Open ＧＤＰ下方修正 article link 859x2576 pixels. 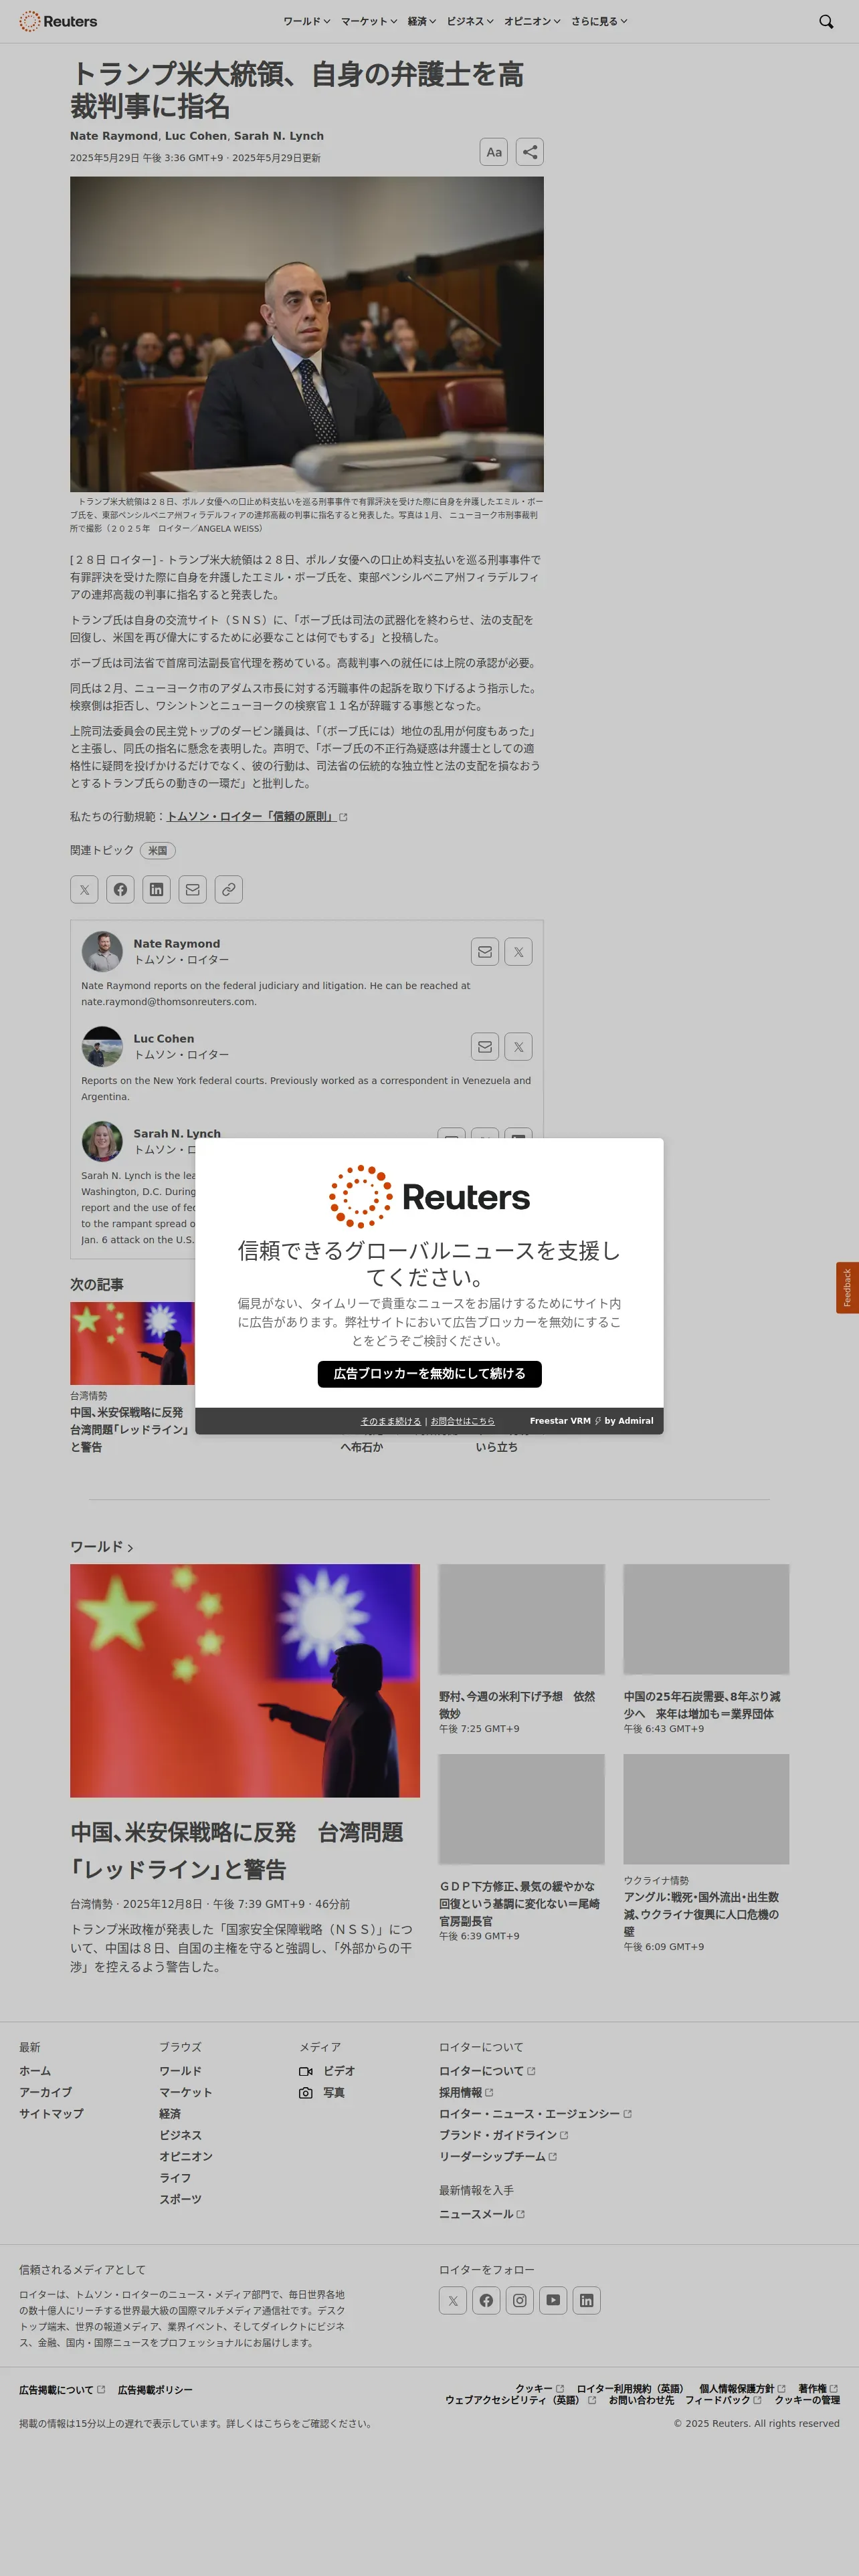tap(519, 1903)
